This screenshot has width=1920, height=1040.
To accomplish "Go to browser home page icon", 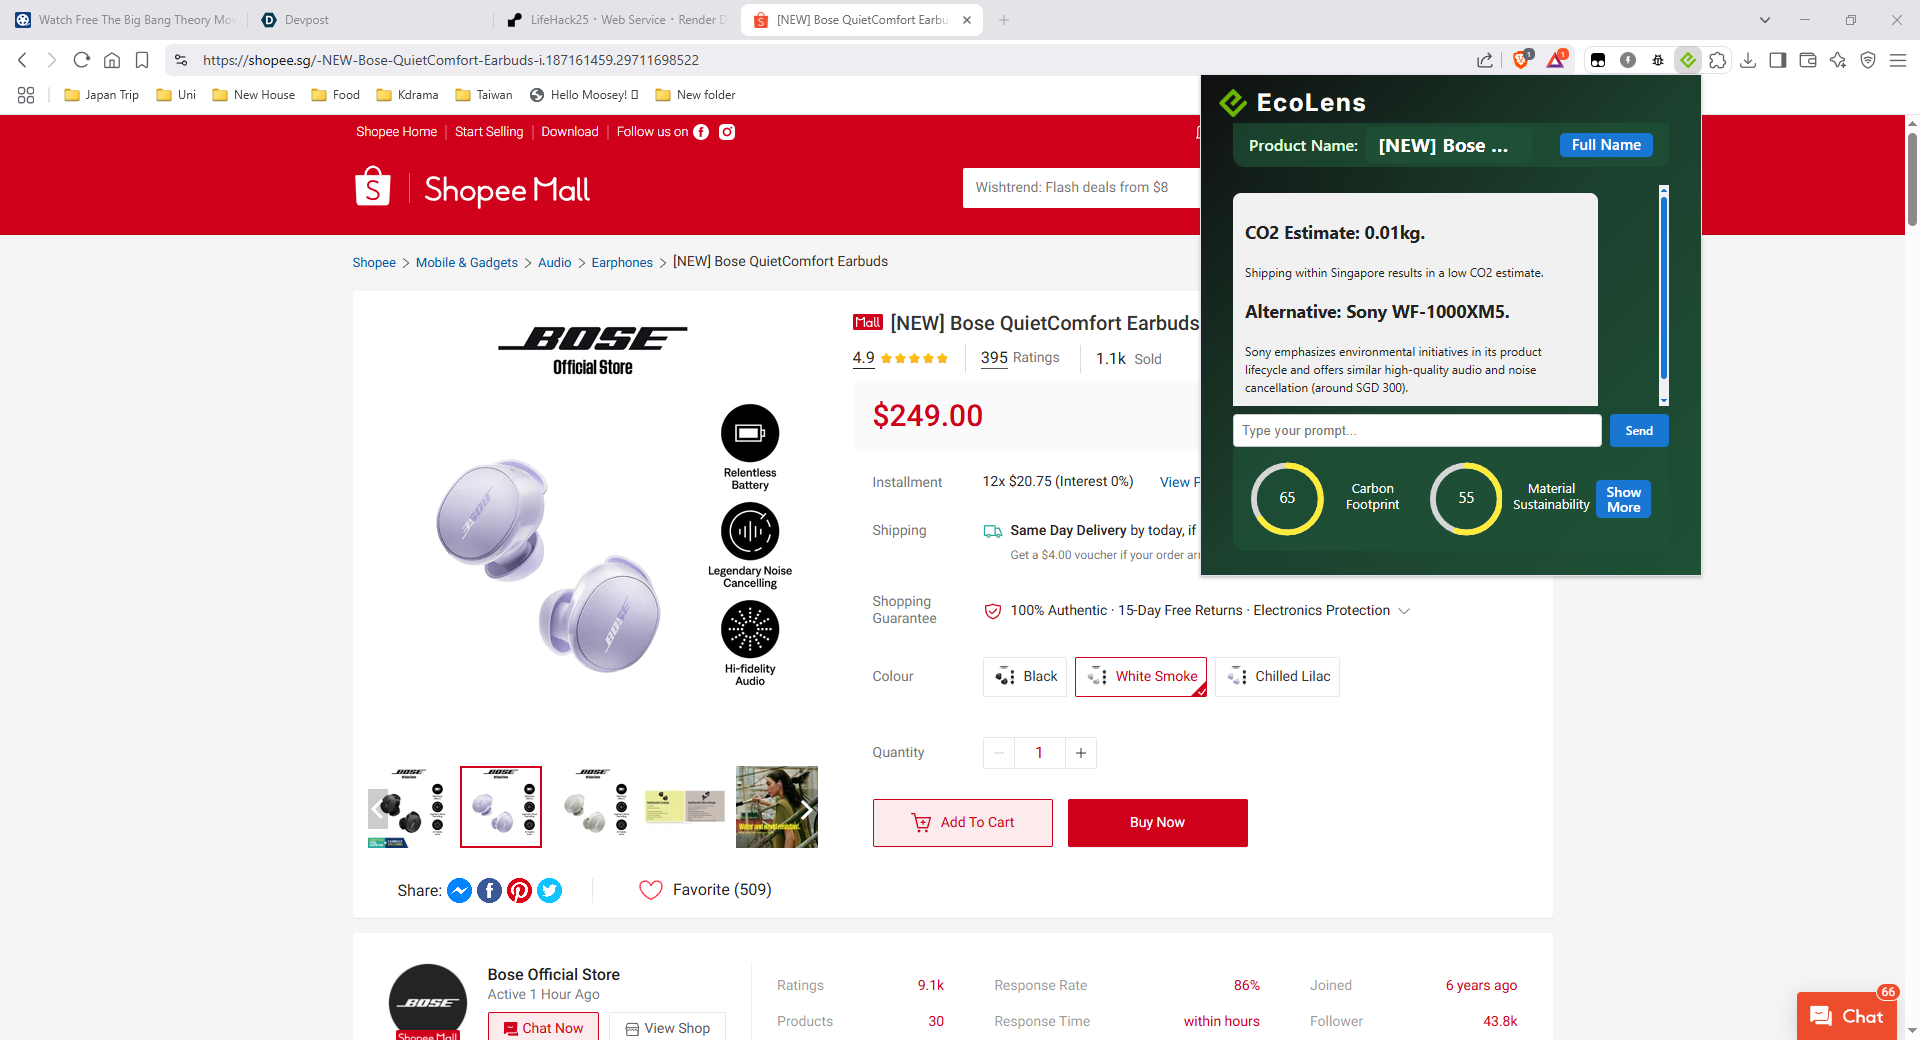I will tap(112, 60).
